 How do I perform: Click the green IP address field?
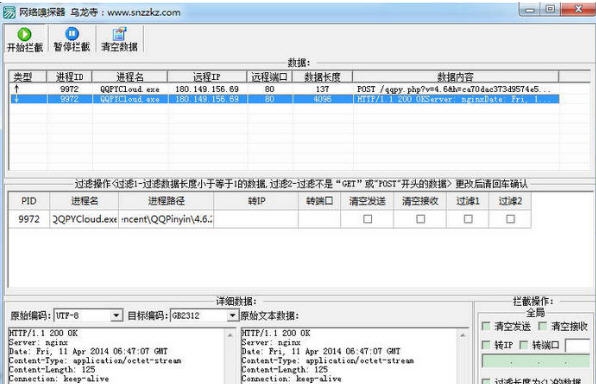[536, 361]
